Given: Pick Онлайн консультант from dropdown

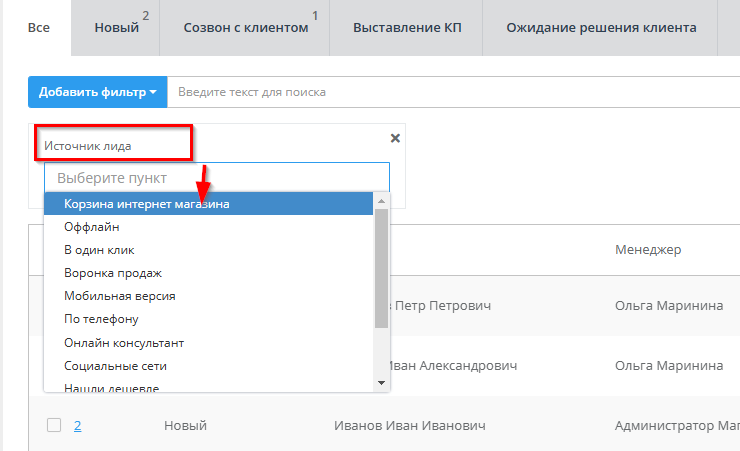Looking at the screenshot, I should click(124, 342).
